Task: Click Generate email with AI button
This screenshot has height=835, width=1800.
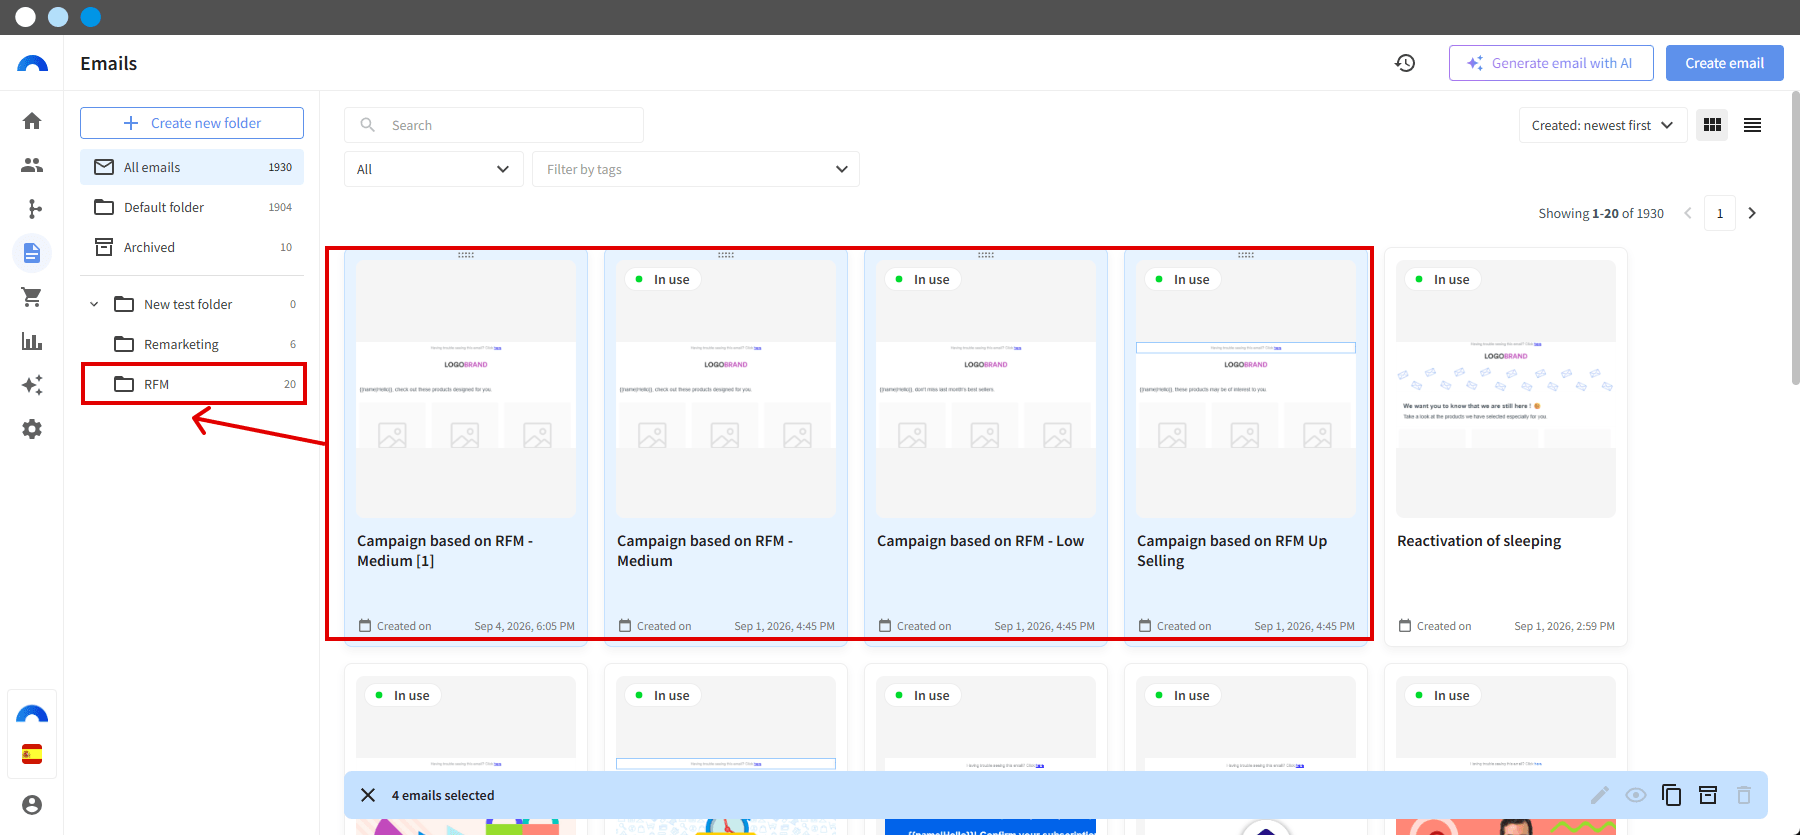Action: click(1551, 63)
